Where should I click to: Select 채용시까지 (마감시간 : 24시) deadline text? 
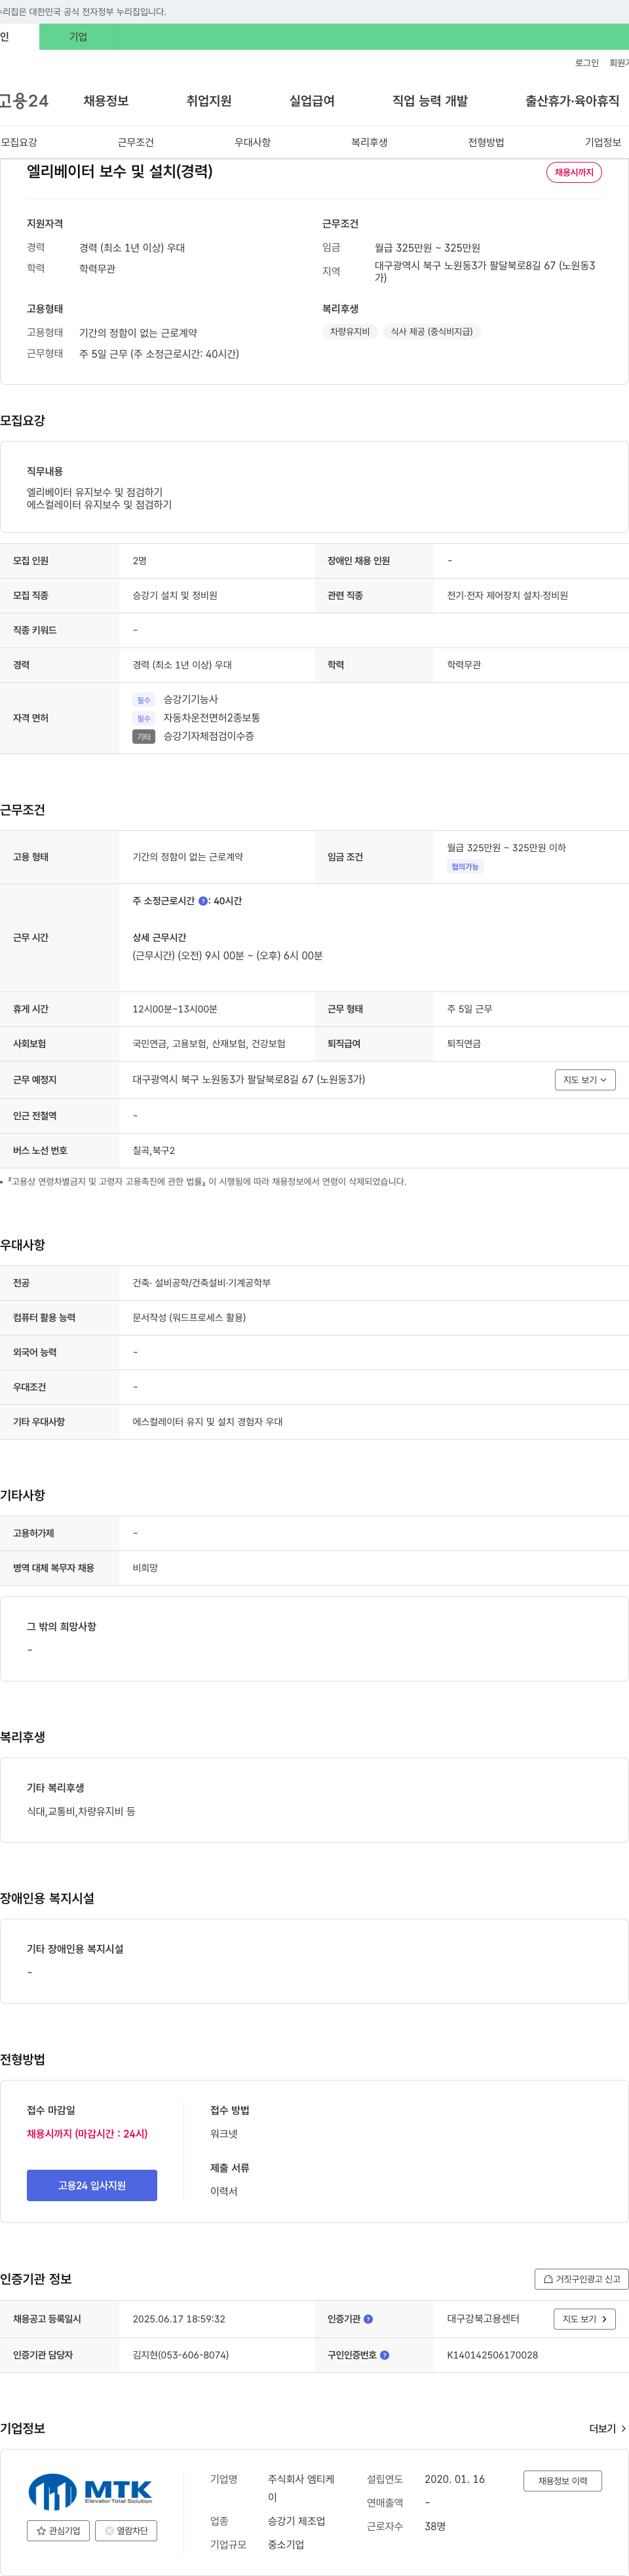click(87, 2134)
